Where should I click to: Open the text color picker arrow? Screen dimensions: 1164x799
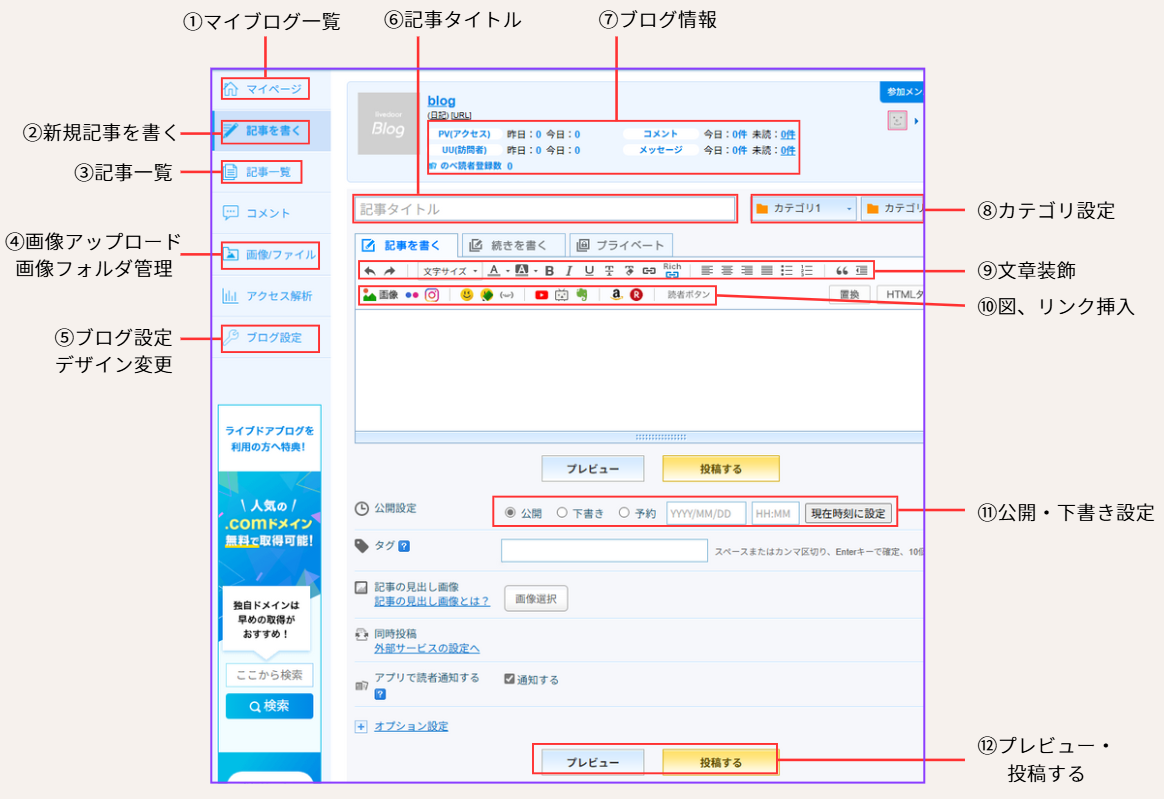[507, 271]
